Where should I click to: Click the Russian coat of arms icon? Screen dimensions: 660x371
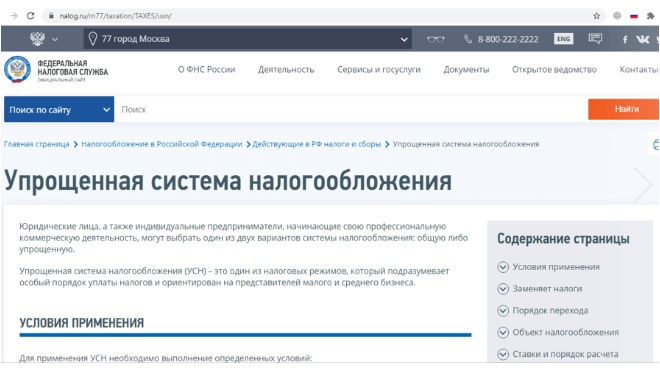(x=37, y=39)
